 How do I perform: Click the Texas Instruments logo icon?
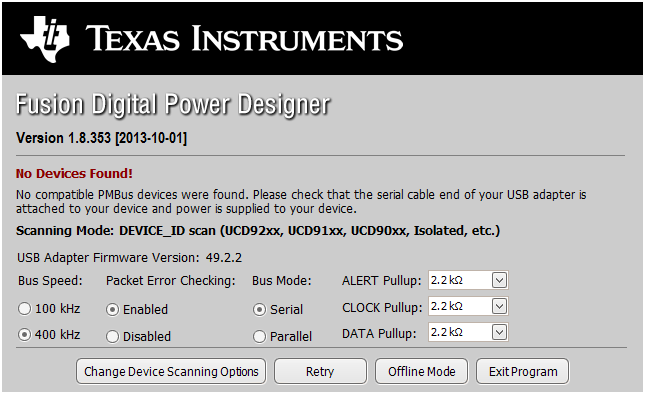[x=45, y=39]
